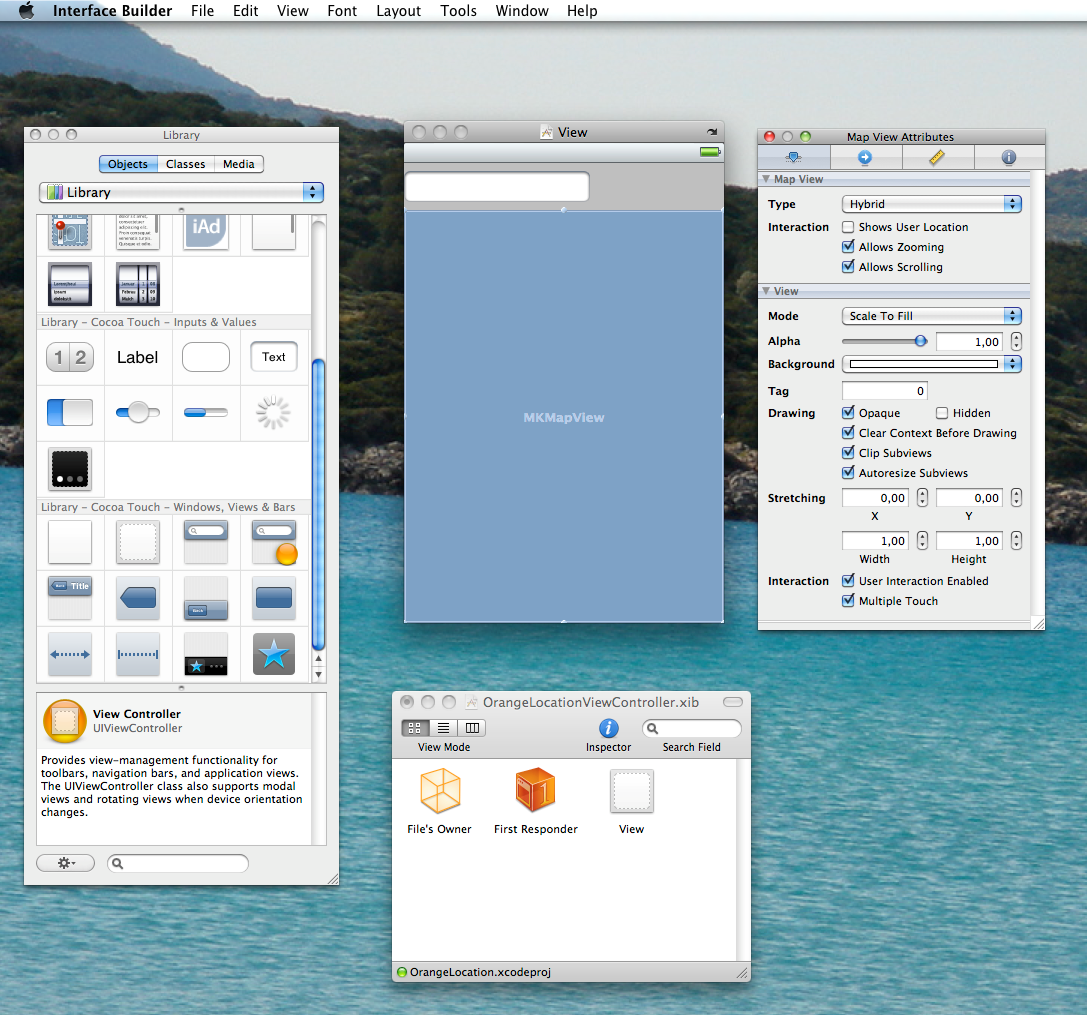Open the Connections inspector tab
Image resolution: width=1087 pixels, height=1015 pixels.
click(x=865, y=158)
